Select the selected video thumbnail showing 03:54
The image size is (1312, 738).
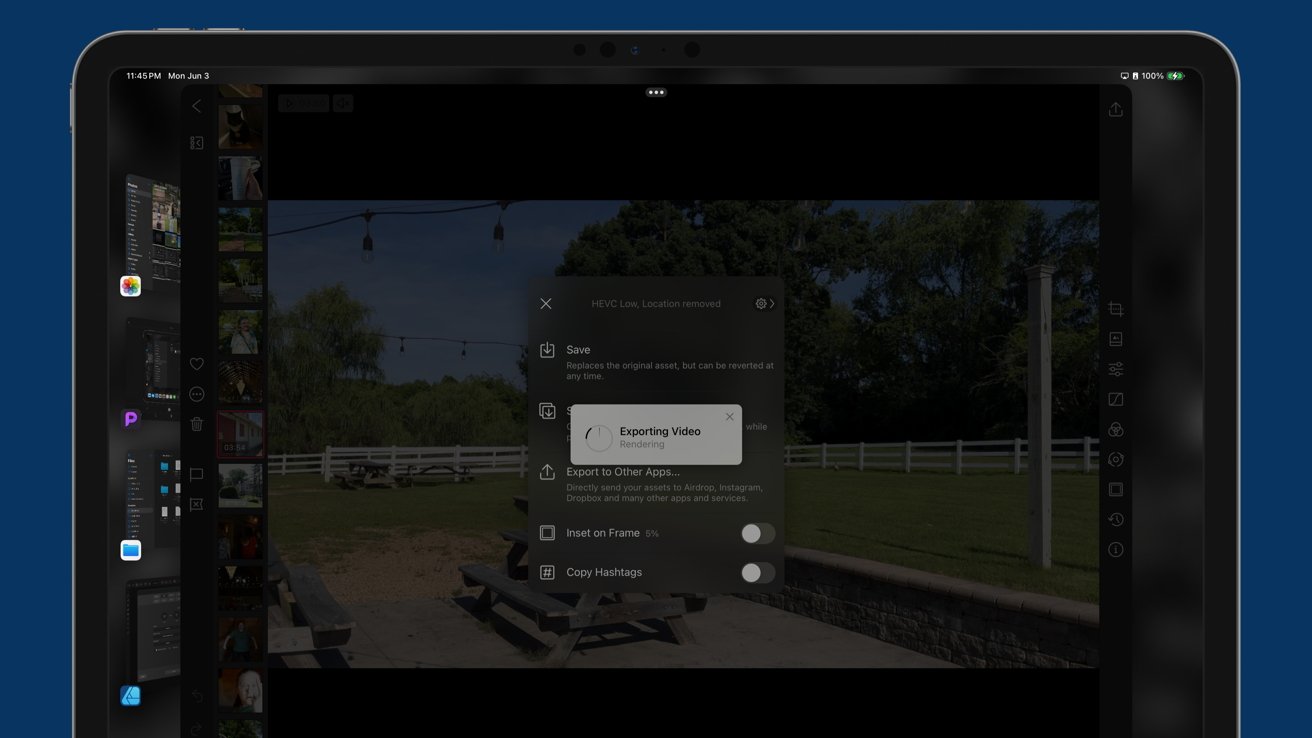[241, 434]
